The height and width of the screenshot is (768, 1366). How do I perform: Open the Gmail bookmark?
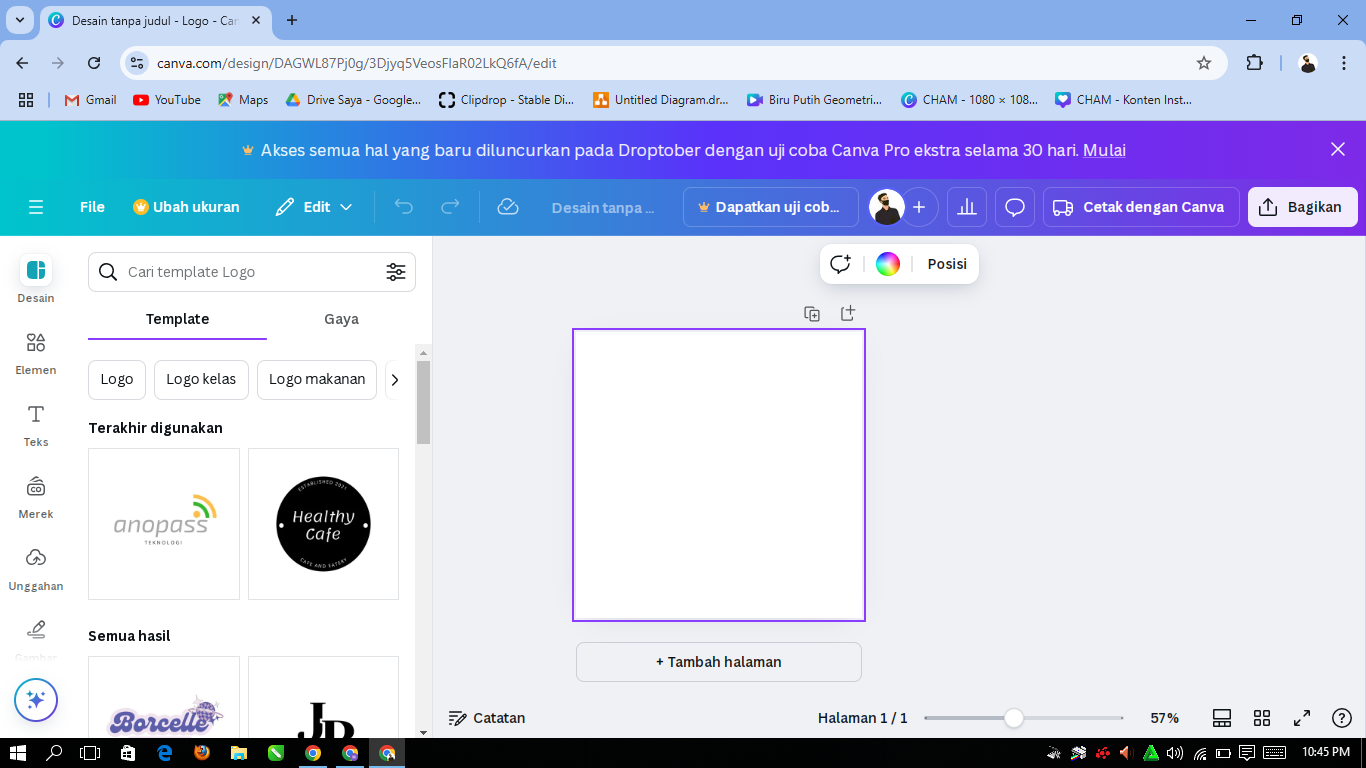click(x=90, y=100)
